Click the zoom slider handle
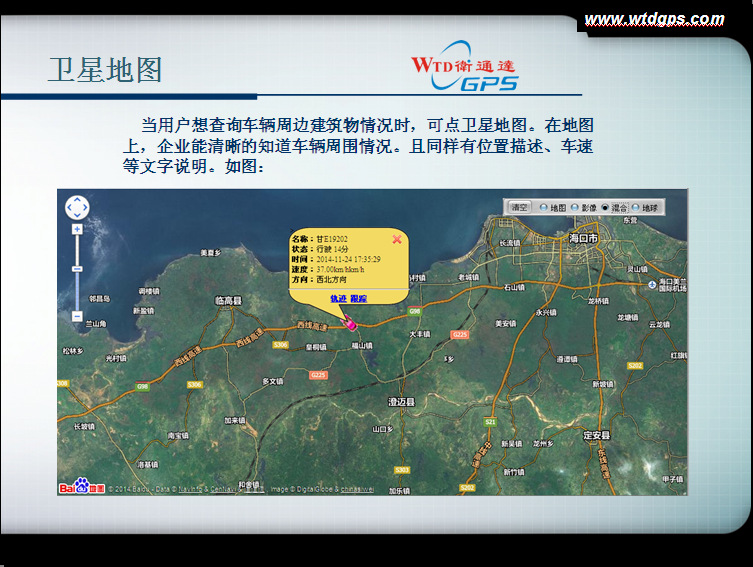Image resolution: width=753 pixels, height=567 pixels. (x=77, y=267)
